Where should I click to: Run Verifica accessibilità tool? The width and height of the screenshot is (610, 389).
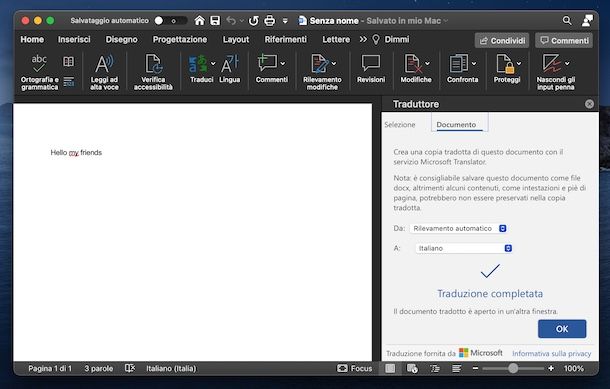pyautogui.click(x=153, y=72)
